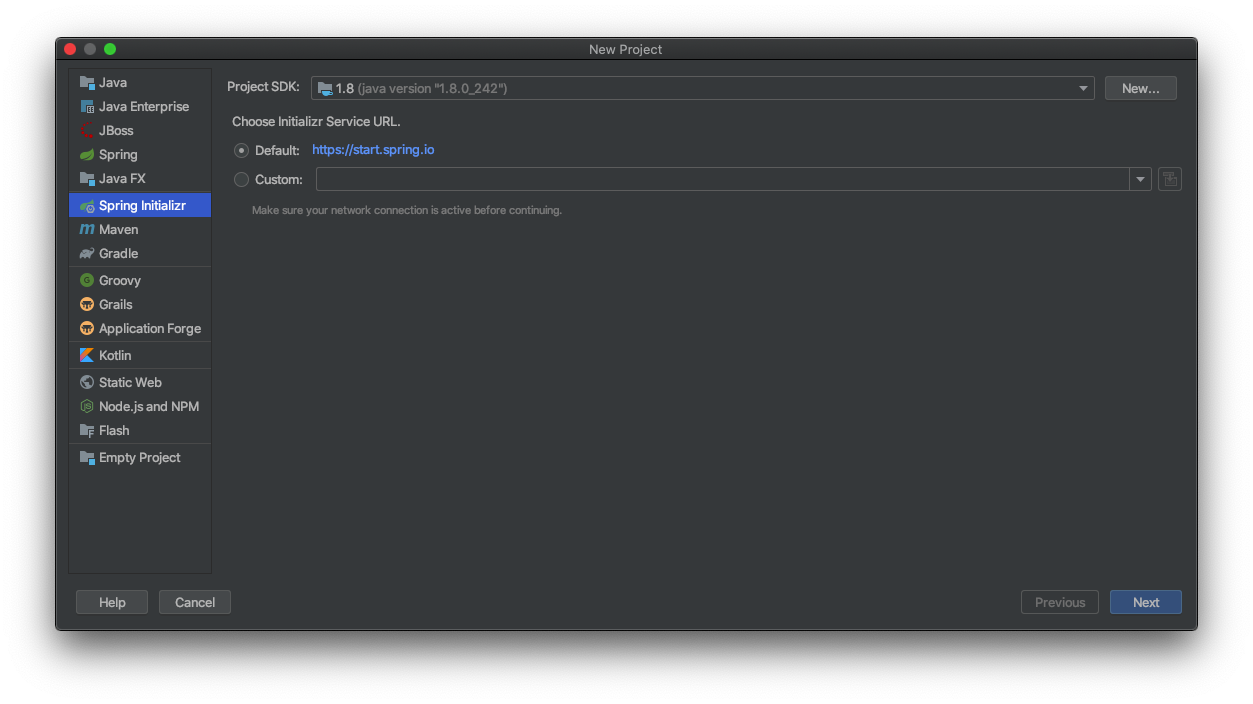The width and height of the screenshot is (1253, 704).
Task: Click the network connection hint text
Action: (407, 210)
